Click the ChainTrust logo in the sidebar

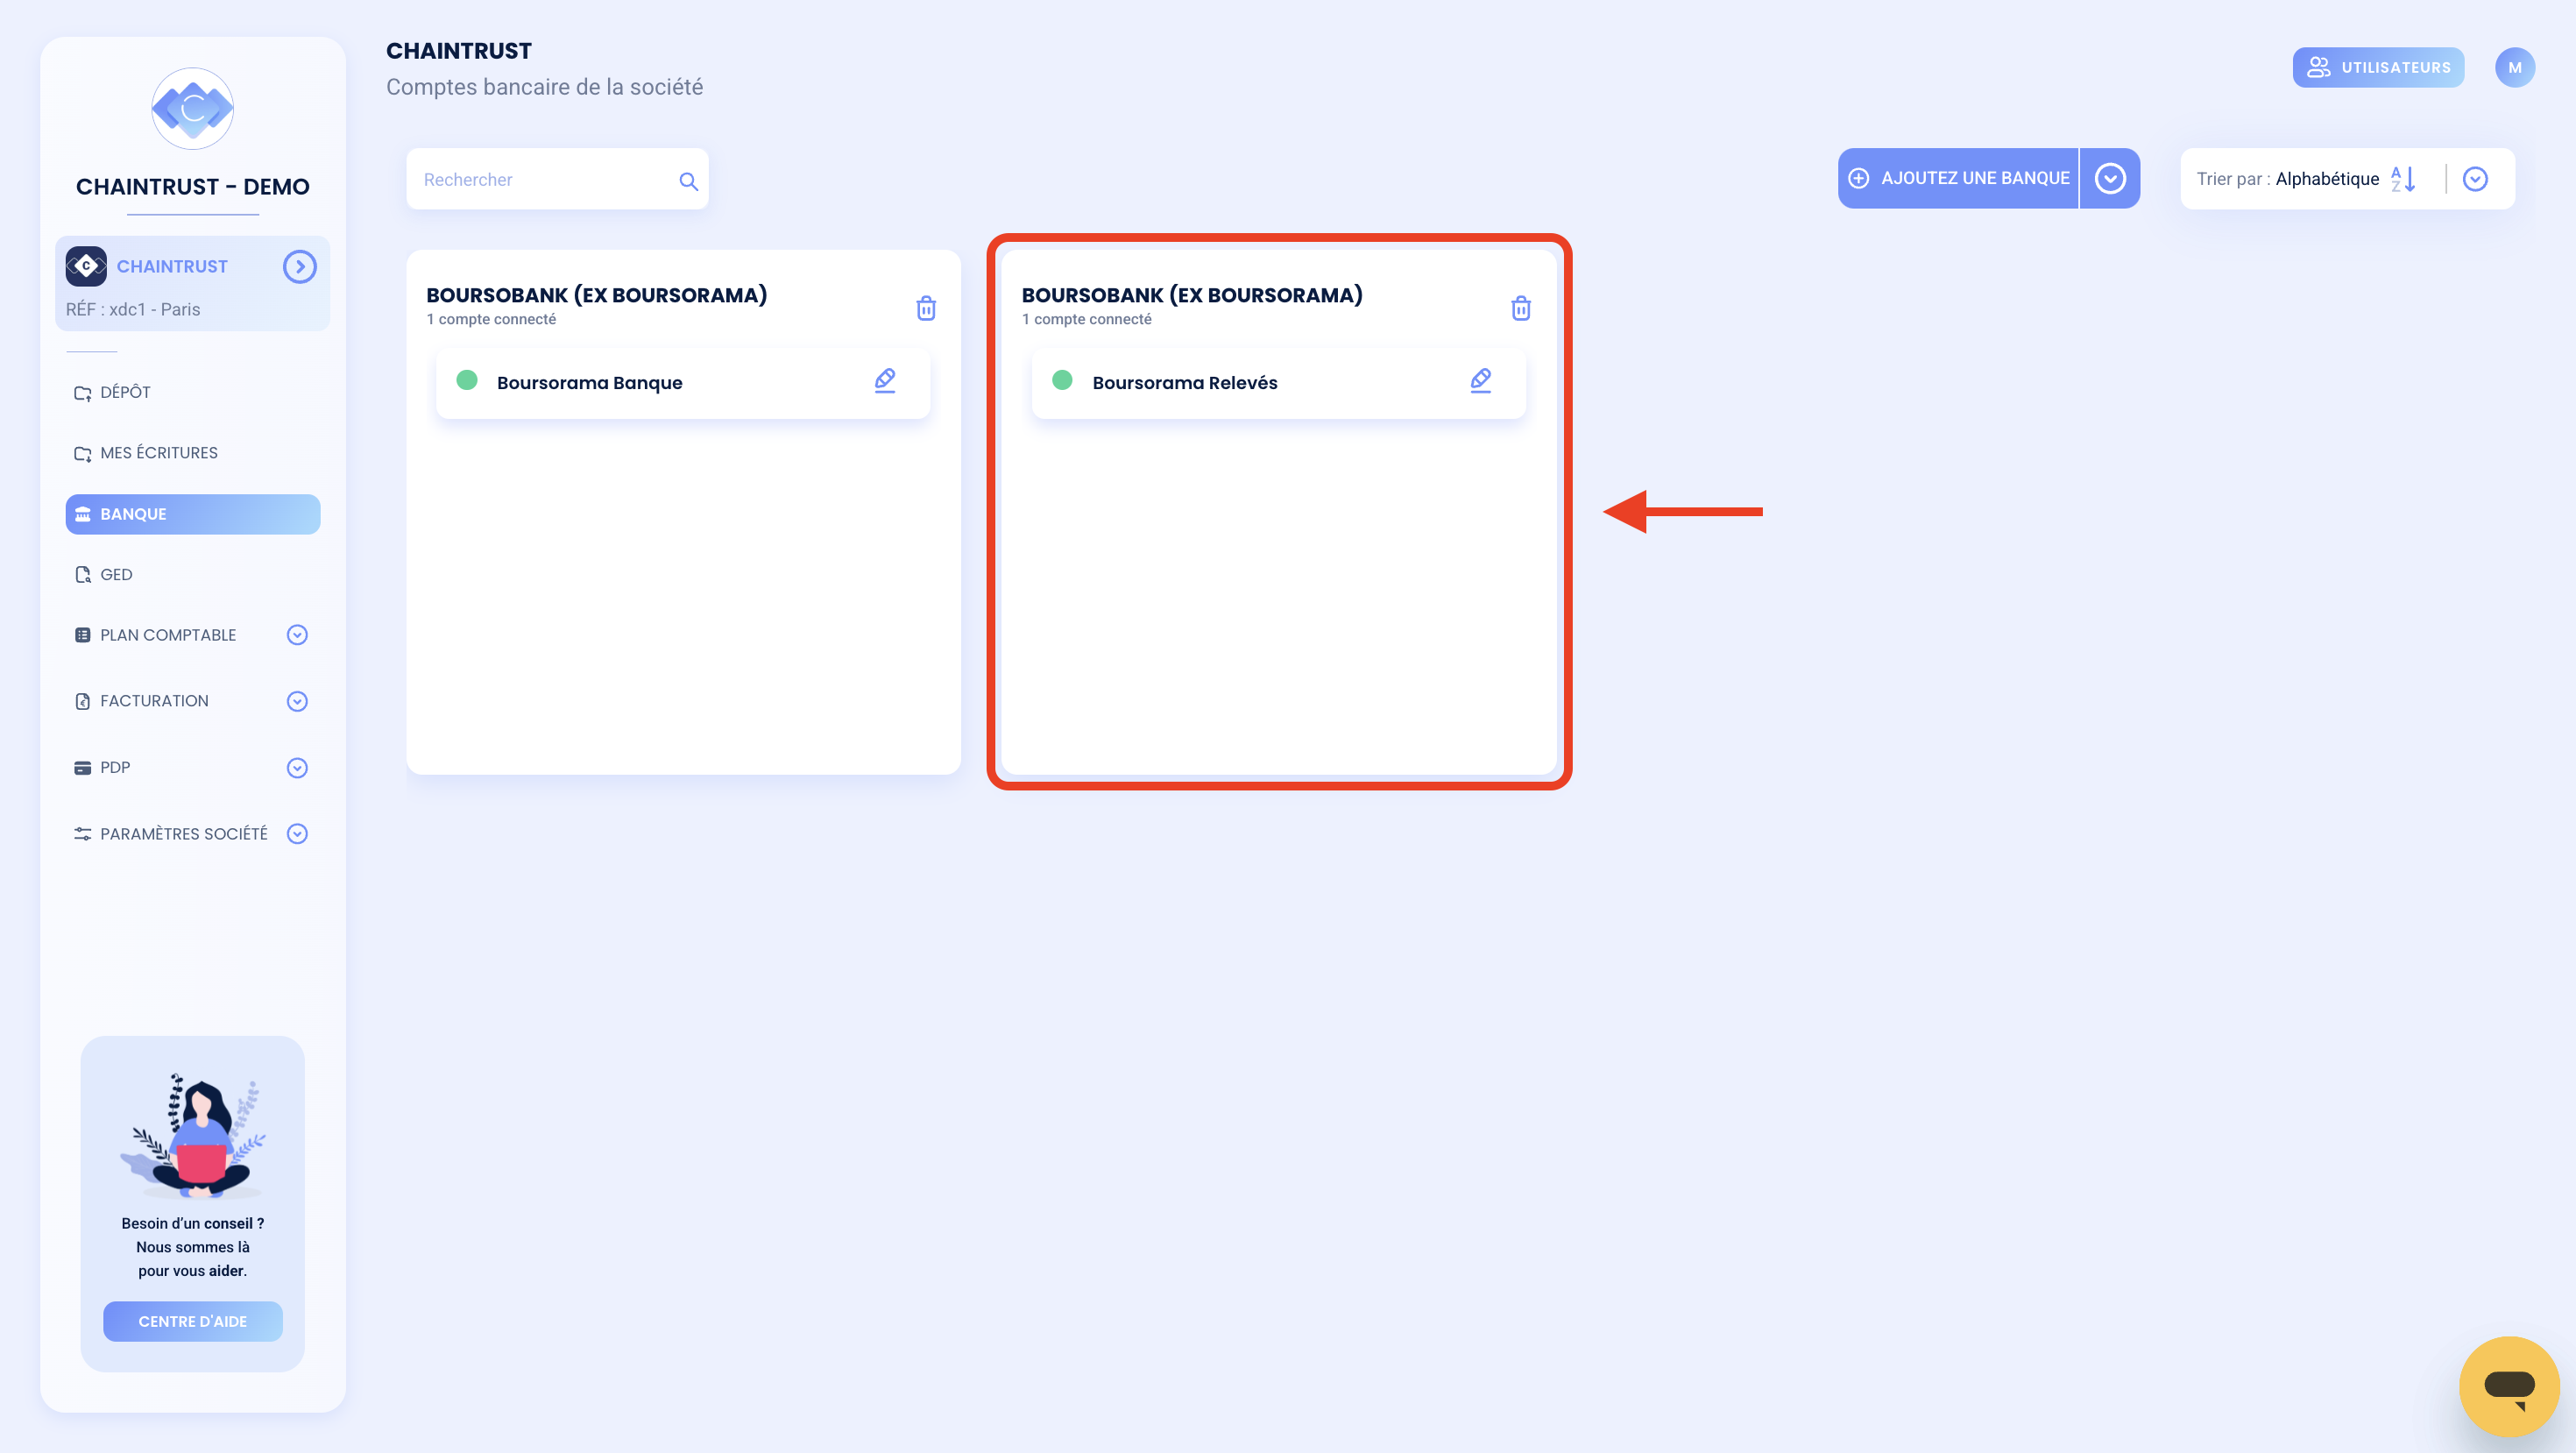192,108
